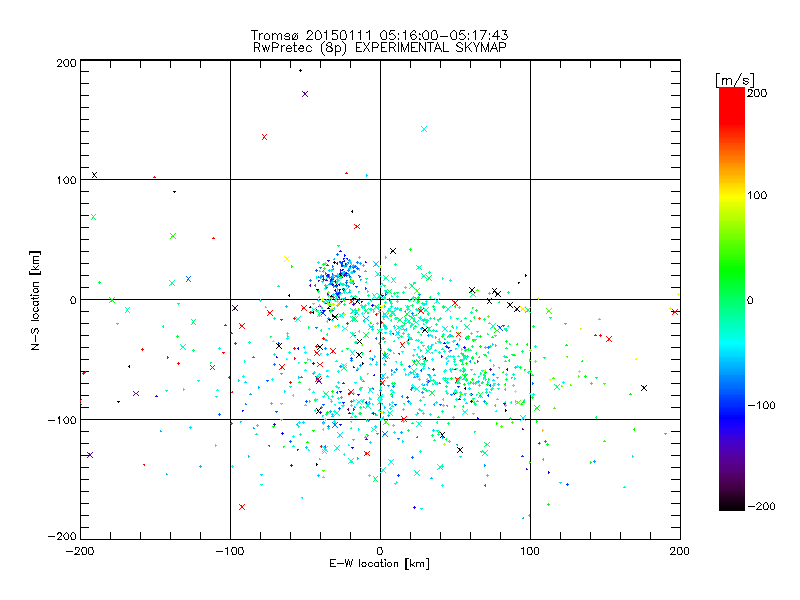
Task: Click the y-axis tick label "200" at top
Action: [x=66, y=63]
